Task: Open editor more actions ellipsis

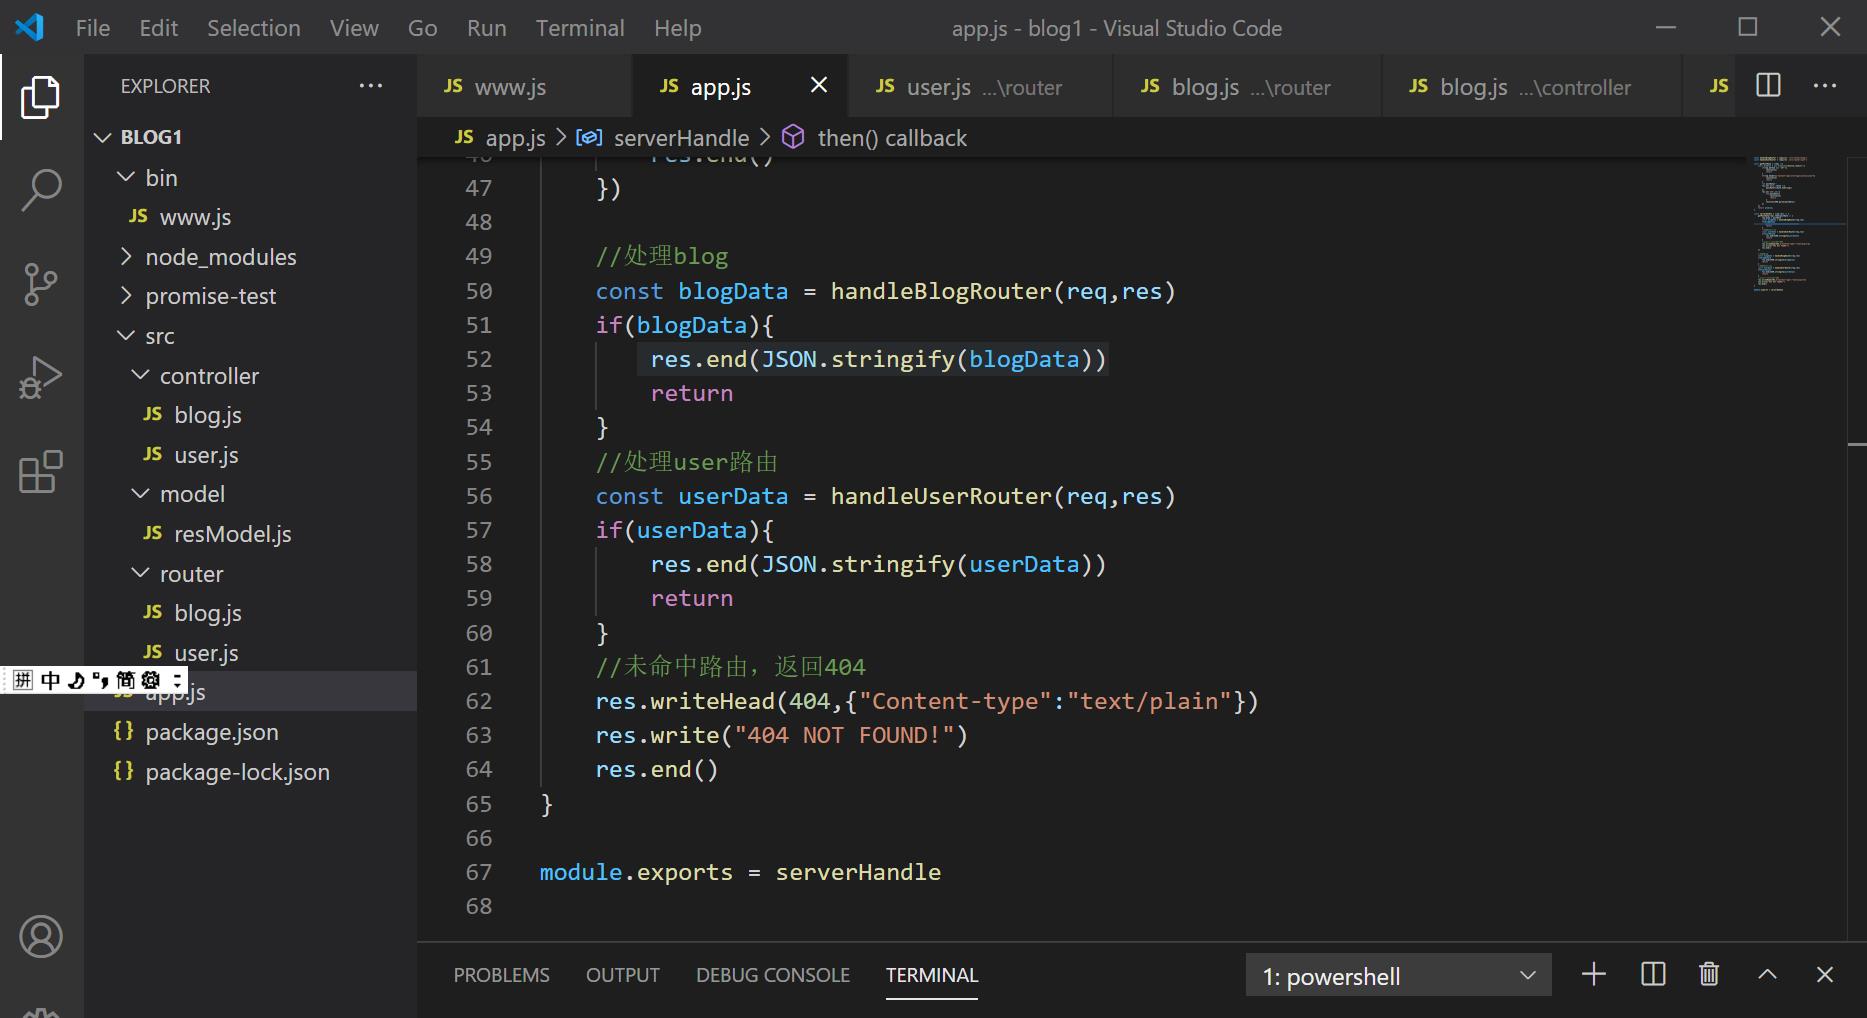Action: click(1825, 86)
